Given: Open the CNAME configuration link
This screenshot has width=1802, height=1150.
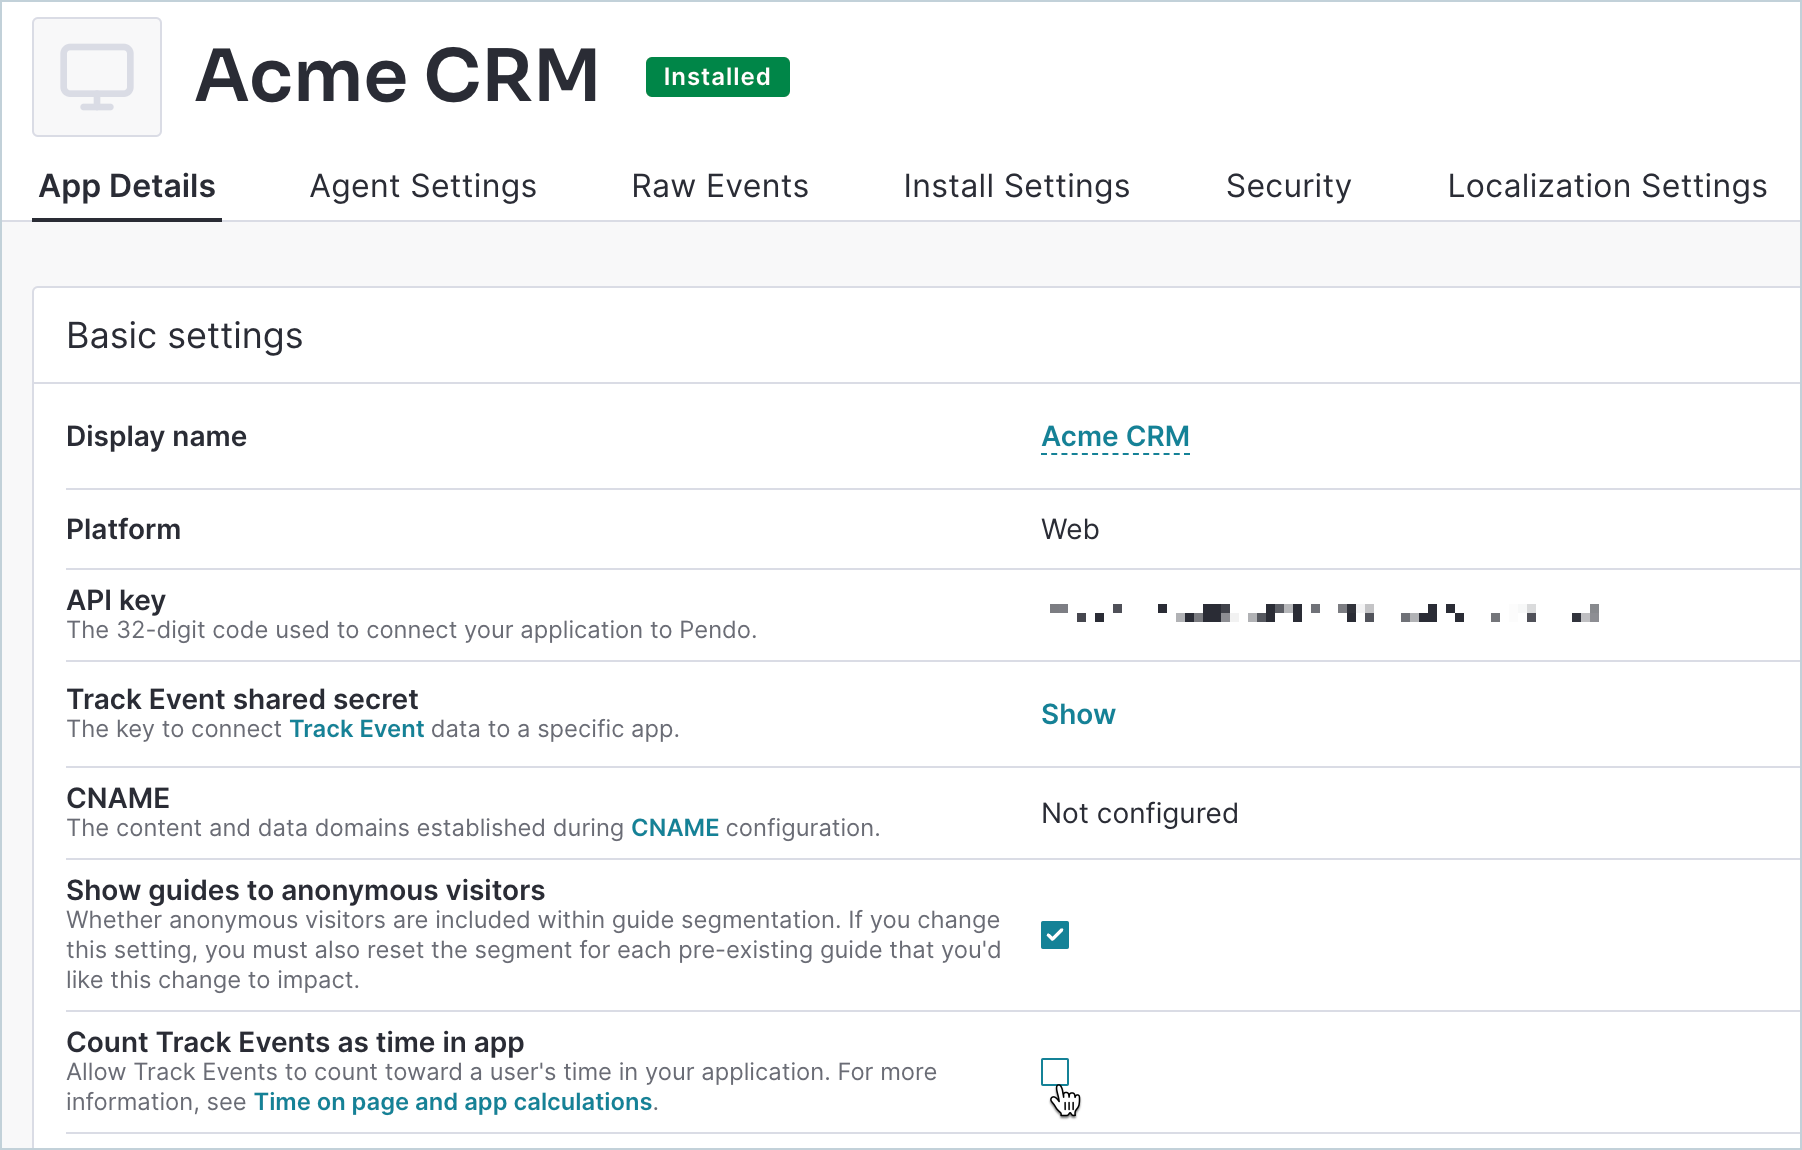Looking at the screenshot, I should point(675,828).
